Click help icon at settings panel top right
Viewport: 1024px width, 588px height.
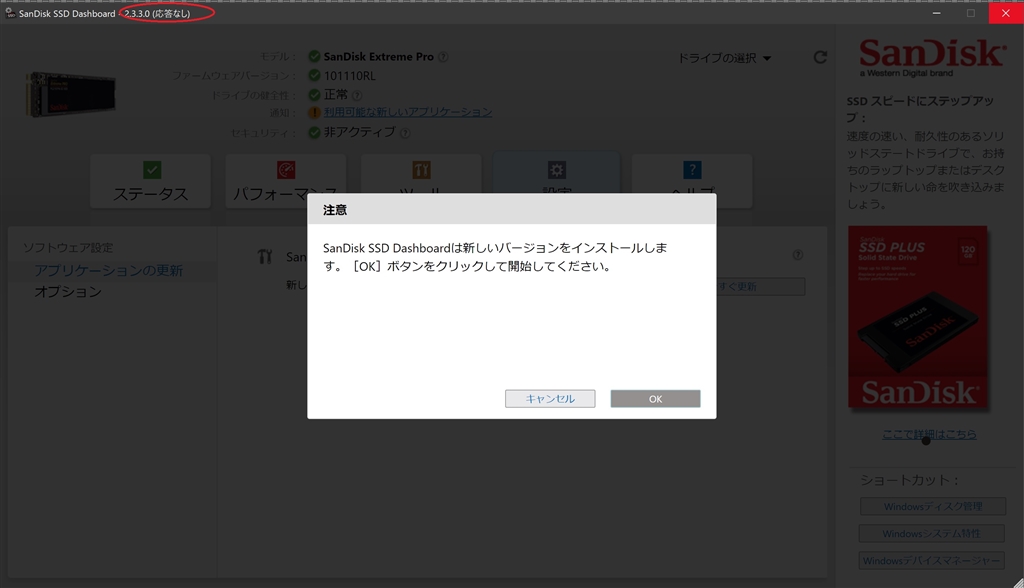click(797, 255)
